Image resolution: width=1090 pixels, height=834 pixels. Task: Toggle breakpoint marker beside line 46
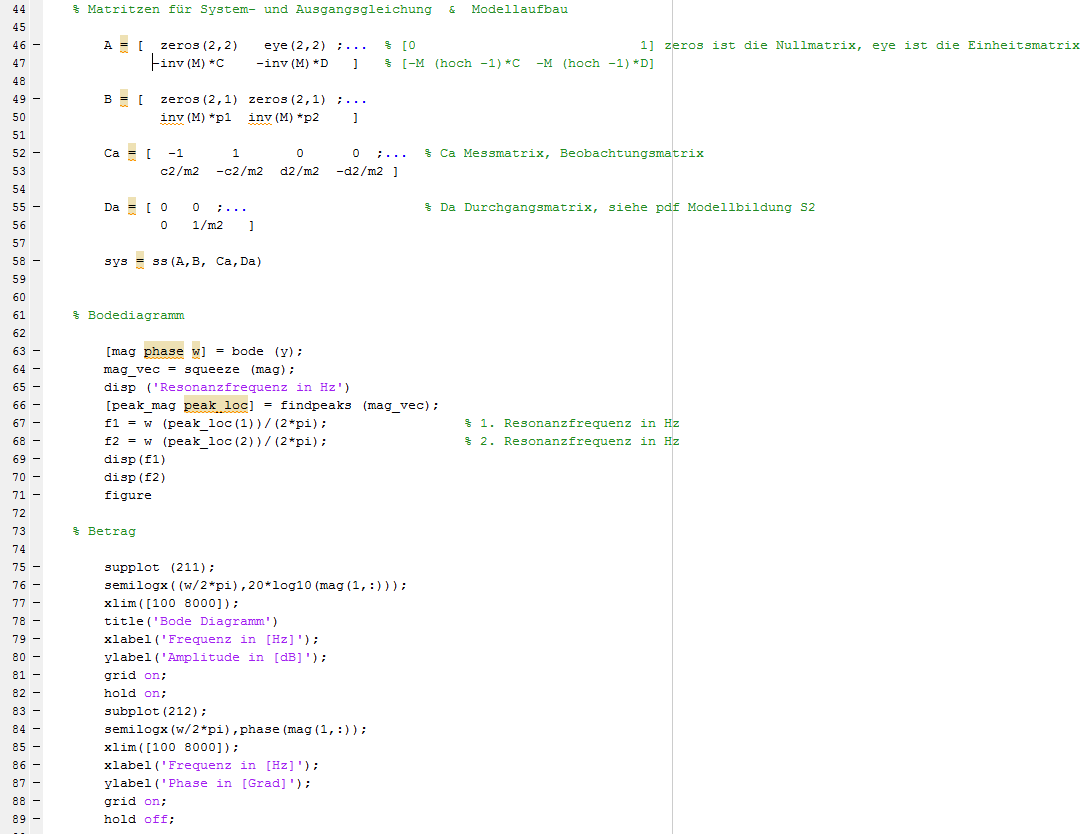(x=36, y=45)
